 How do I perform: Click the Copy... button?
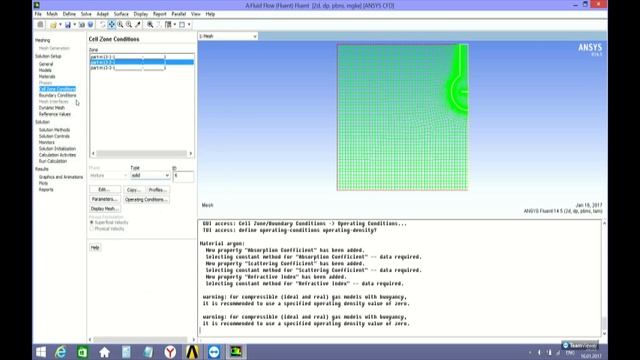coord(134,190)
